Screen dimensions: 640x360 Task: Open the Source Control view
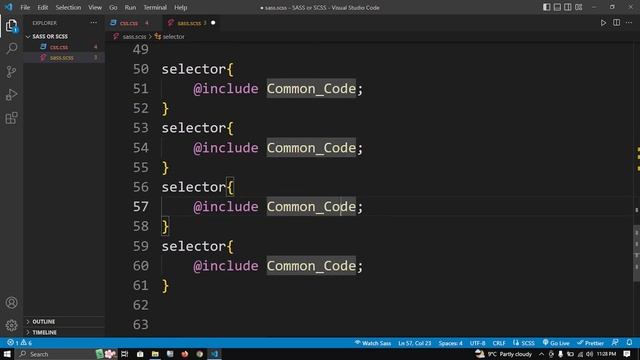click(x=11, y=72)
